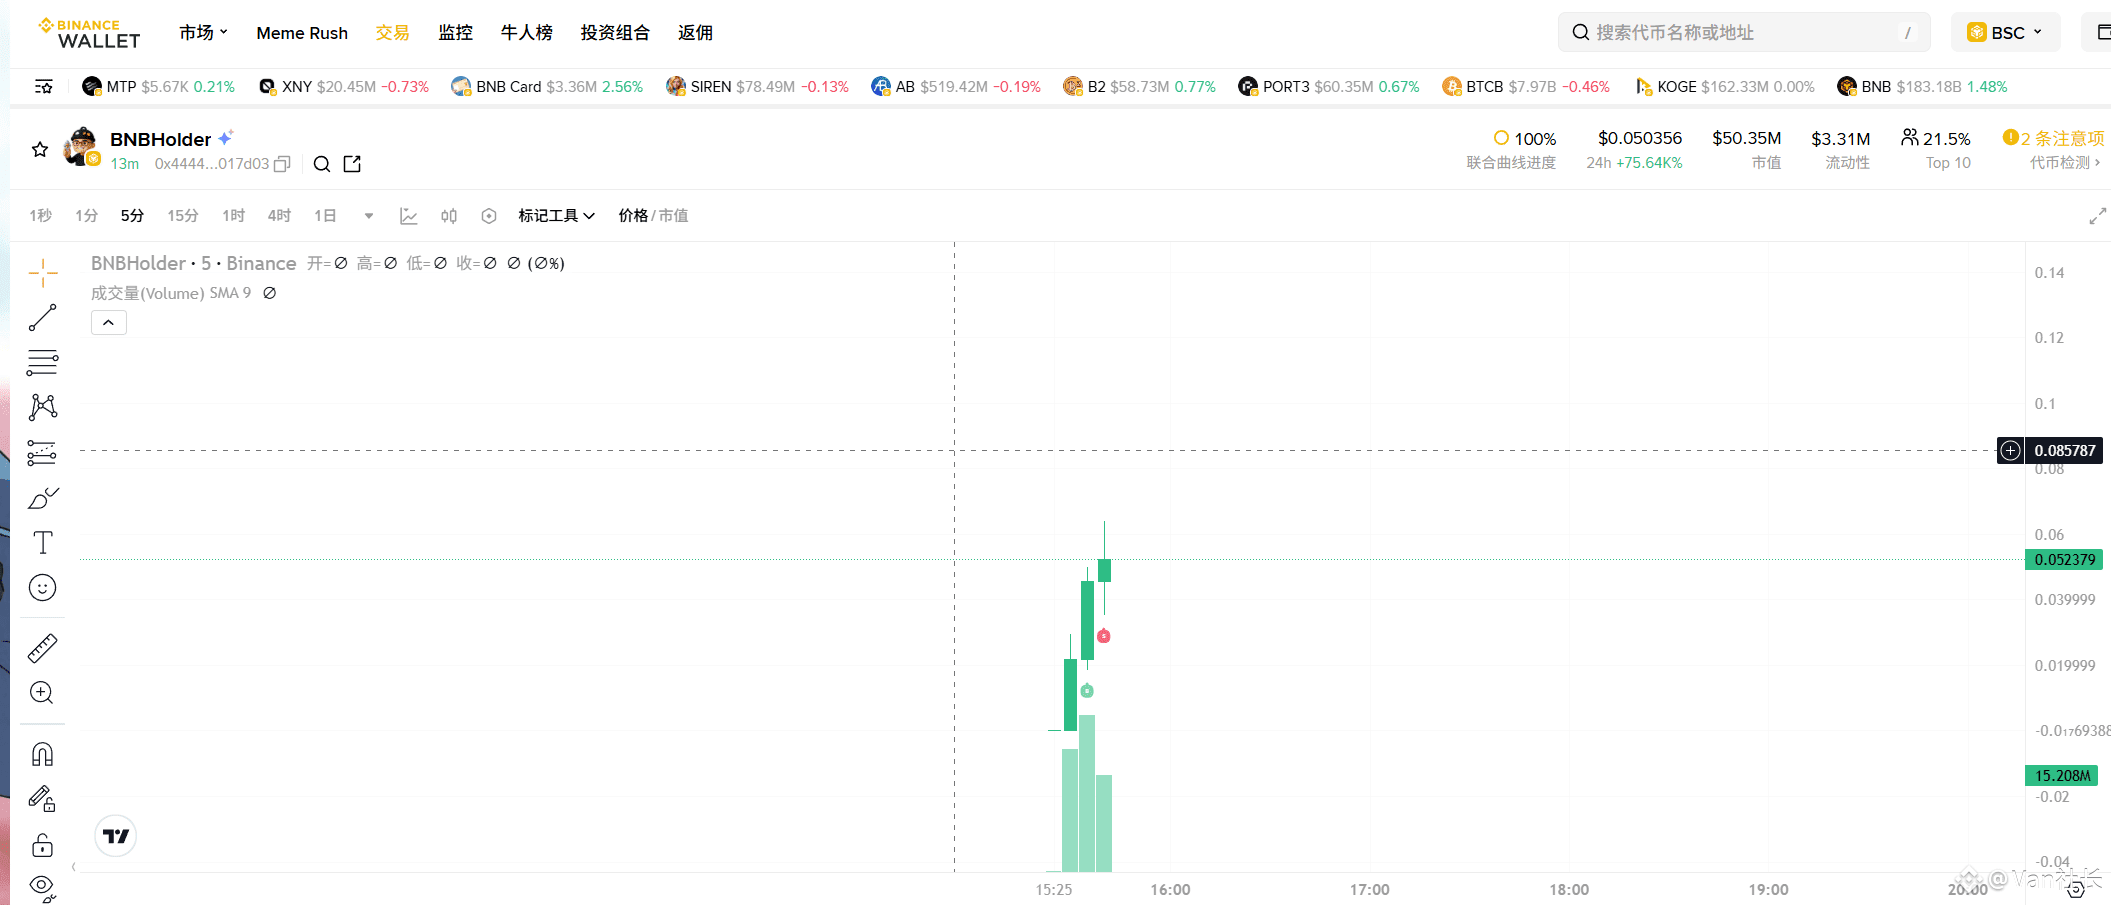Open the BSC network dropdown
2111x905 pixels.
[2004, 33]
